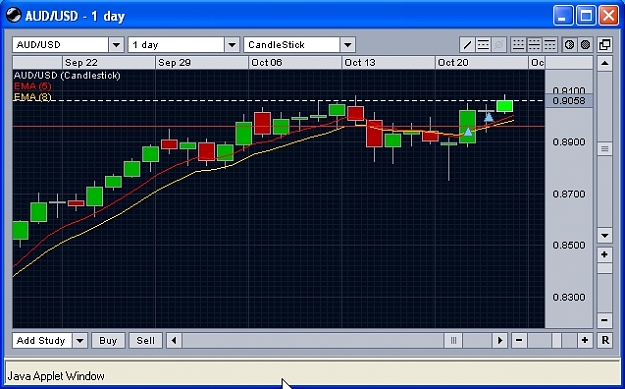
Task: Click the disabled slashed-circle delete tool
Action: (499, 45)
